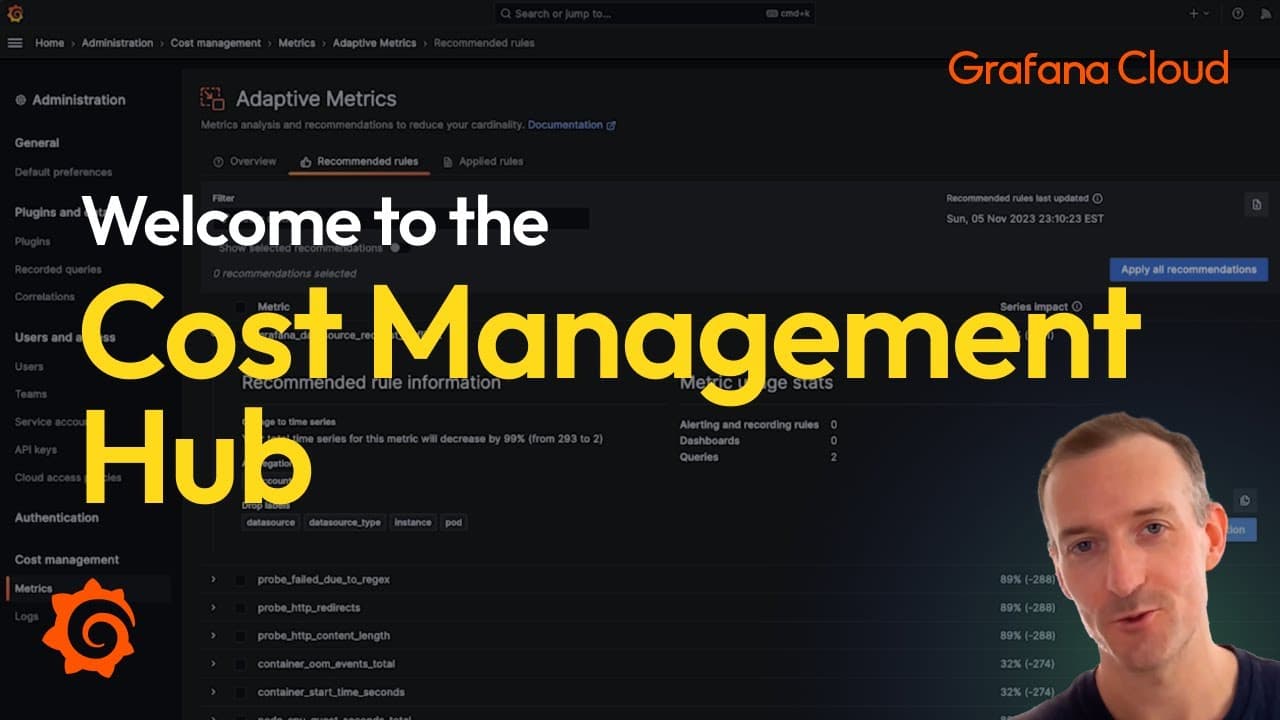Click the pod drop label tag

click(454, 522)
